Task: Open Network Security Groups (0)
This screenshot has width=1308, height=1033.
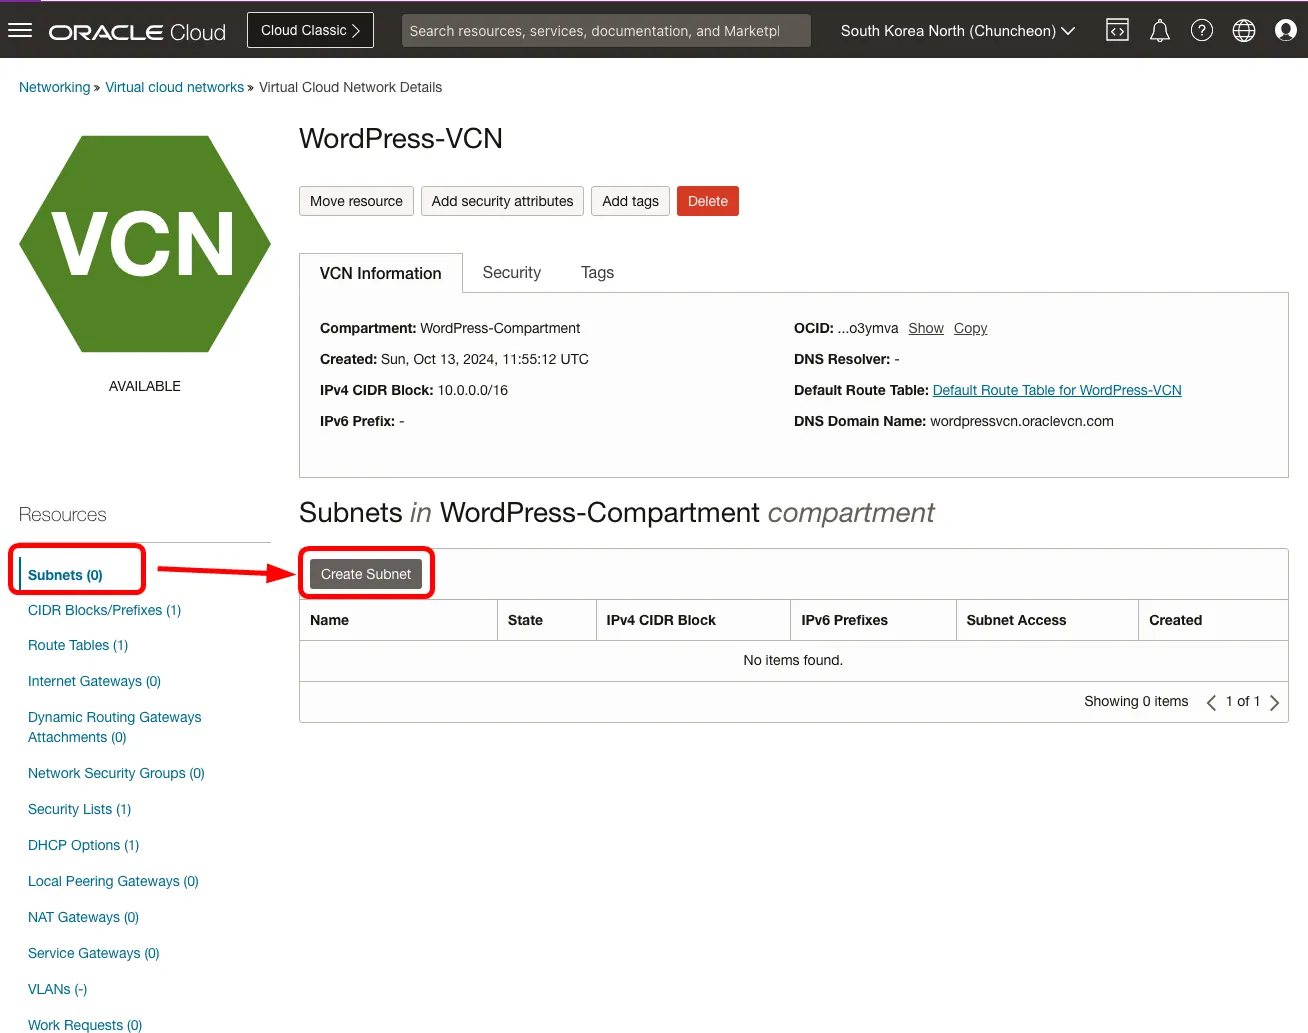Action: pyautogui.click(x=116, y=773)
